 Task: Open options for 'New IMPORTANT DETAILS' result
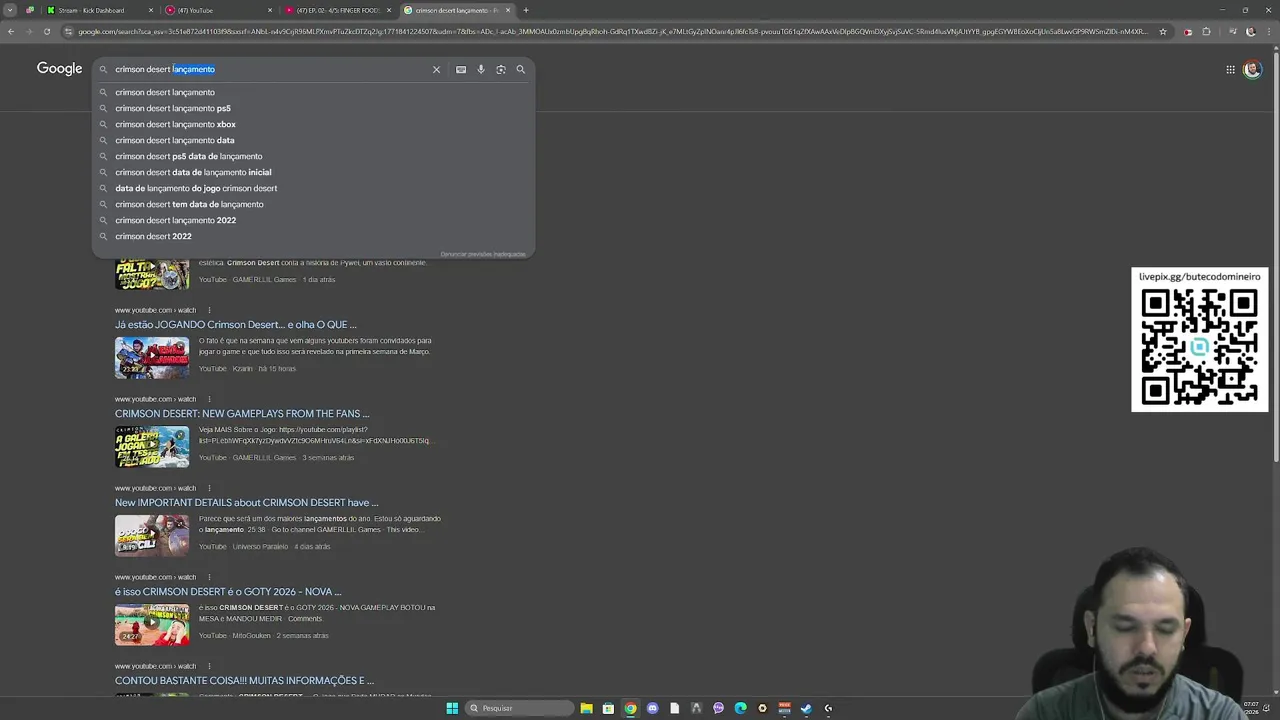pyautogui.click(x=209, y=488)
